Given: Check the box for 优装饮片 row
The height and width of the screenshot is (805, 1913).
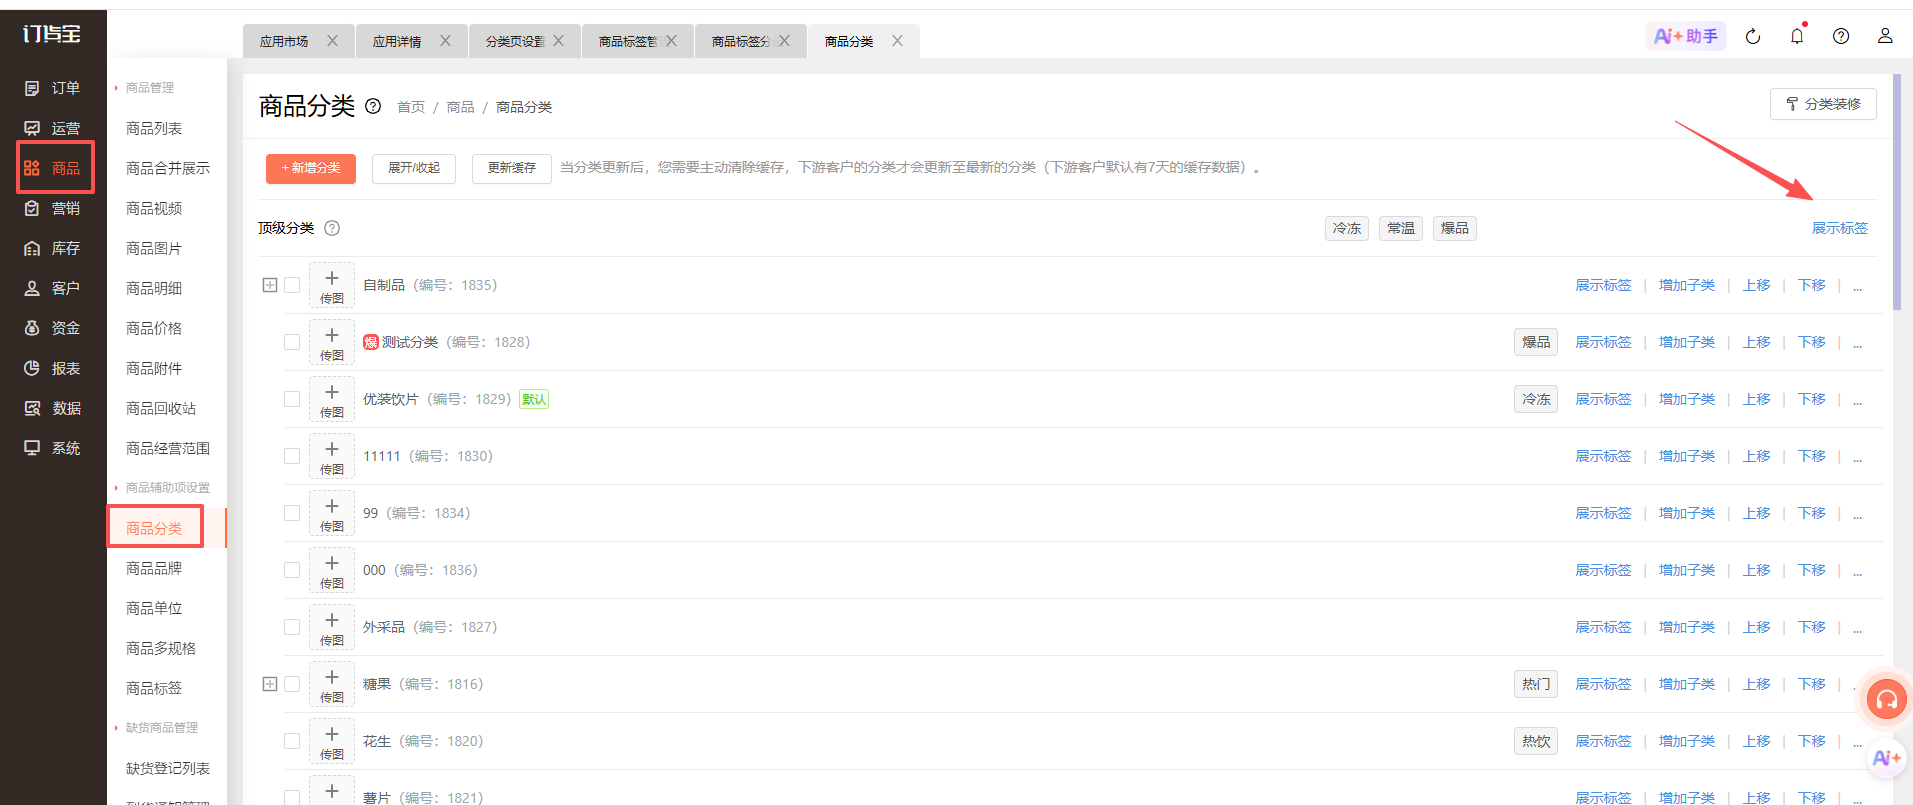Looking at the screenshot, I should click(x=292, y=399).
